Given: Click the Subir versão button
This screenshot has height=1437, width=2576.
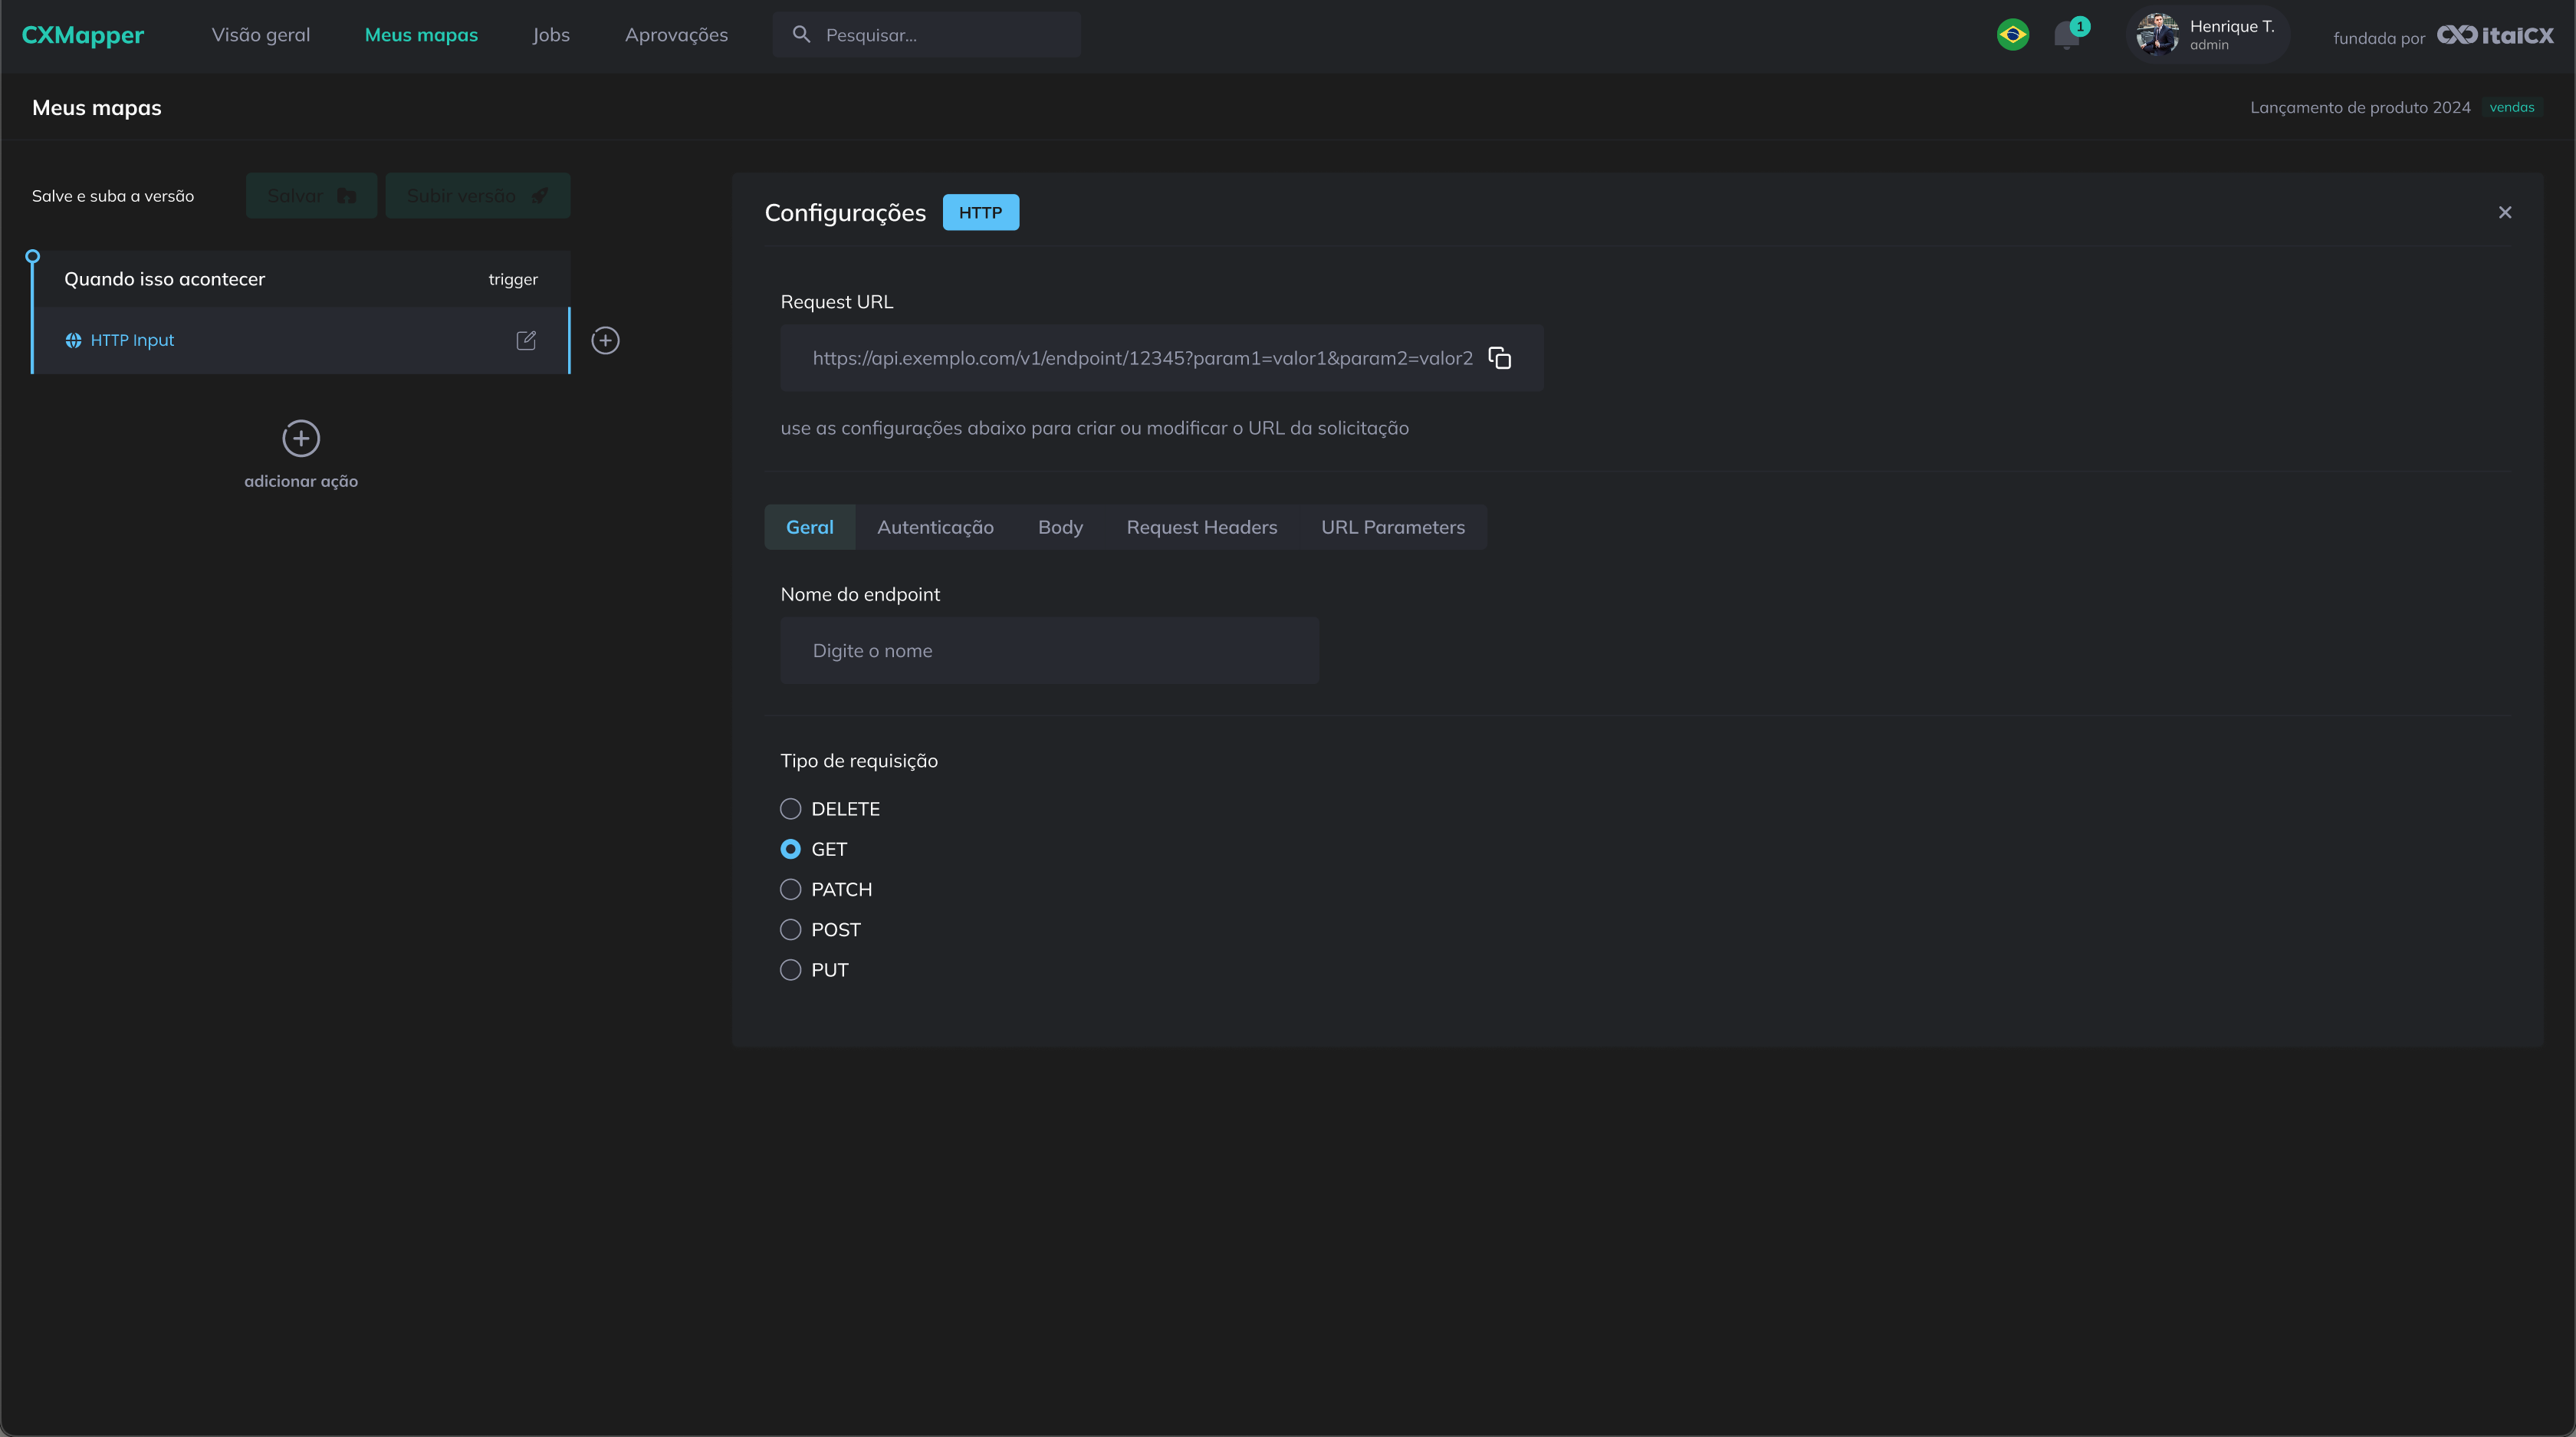Looking at the screenshot, I should click(x=477, y=196).
